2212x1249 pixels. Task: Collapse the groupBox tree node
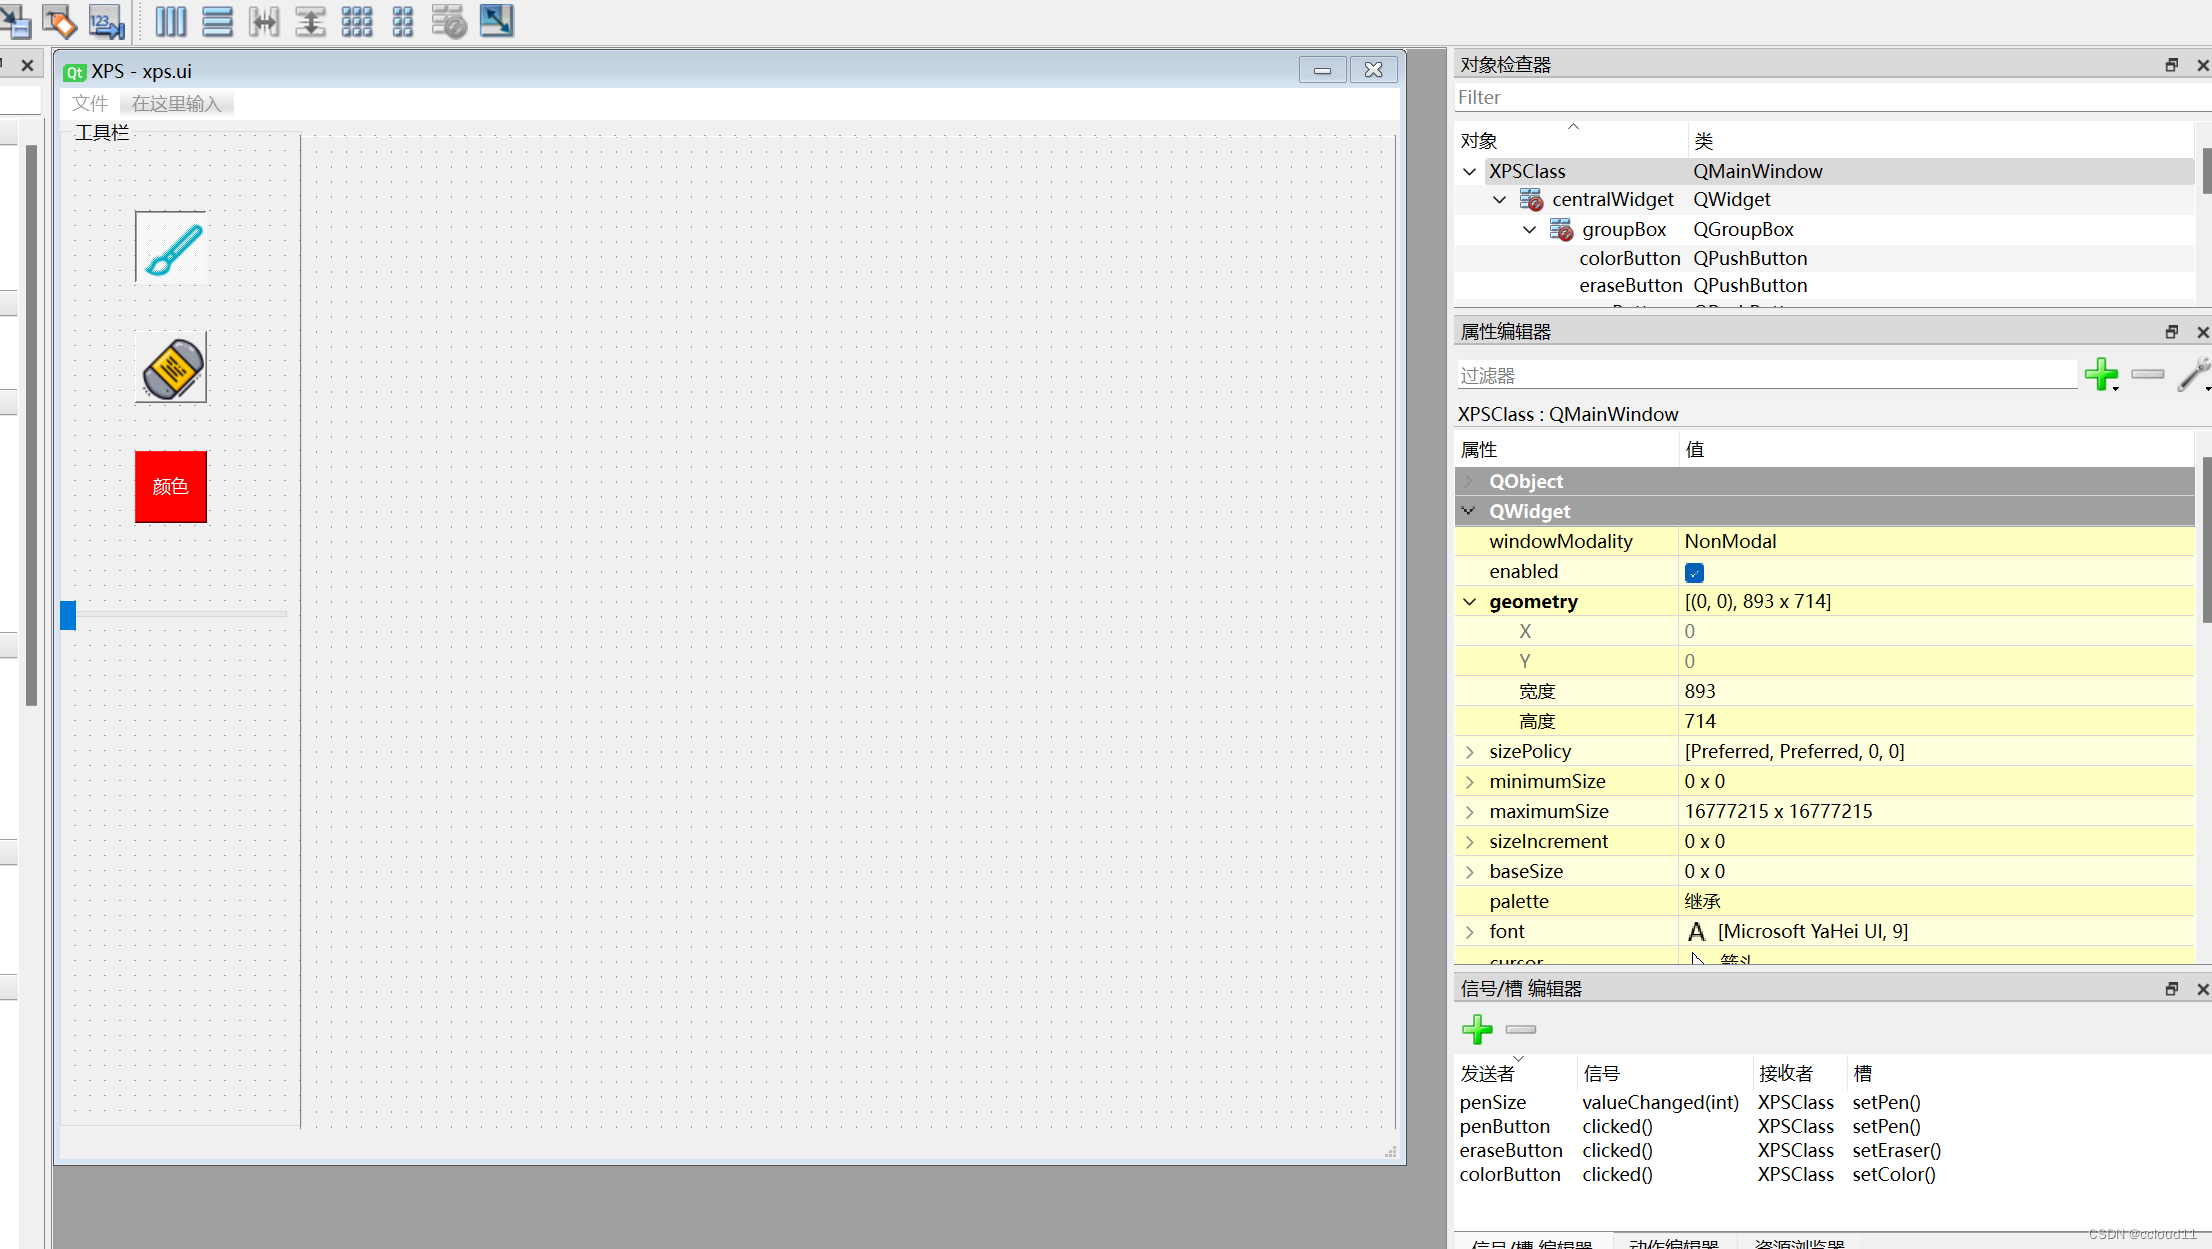coord(1529,230)
